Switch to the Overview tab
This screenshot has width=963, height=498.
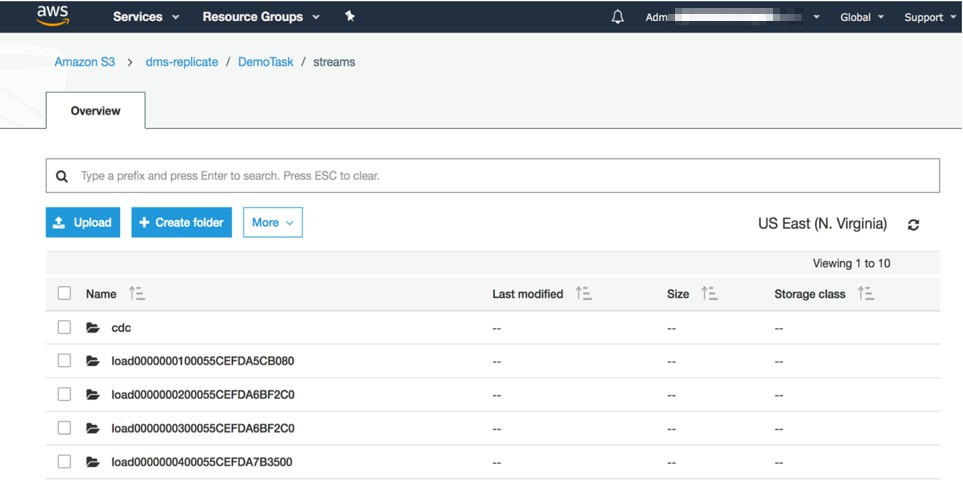96,111
